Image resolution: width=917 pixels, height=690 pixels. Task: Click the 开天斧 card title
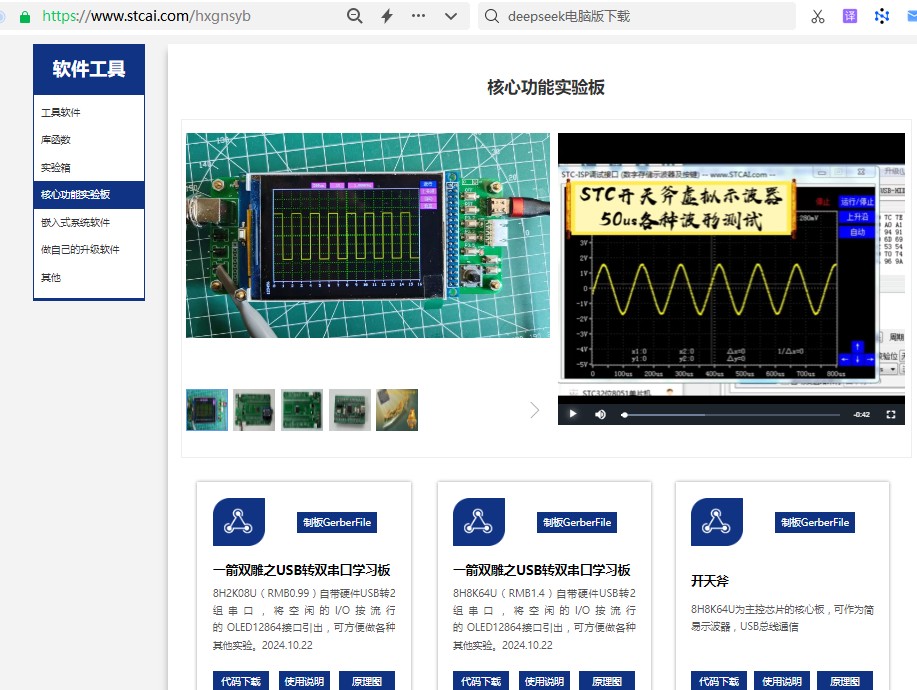click(710, 581)
